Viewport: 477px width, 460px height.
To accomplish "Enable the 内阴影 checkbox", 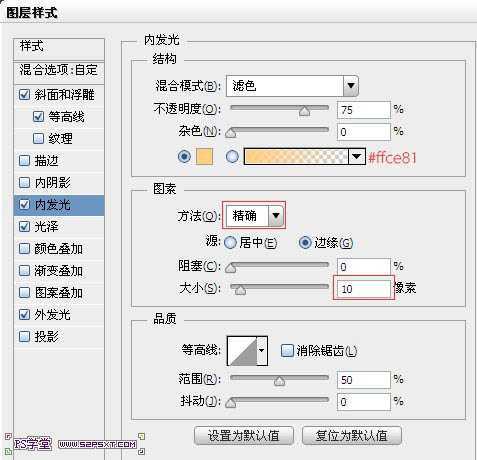I will pos(24,183).
